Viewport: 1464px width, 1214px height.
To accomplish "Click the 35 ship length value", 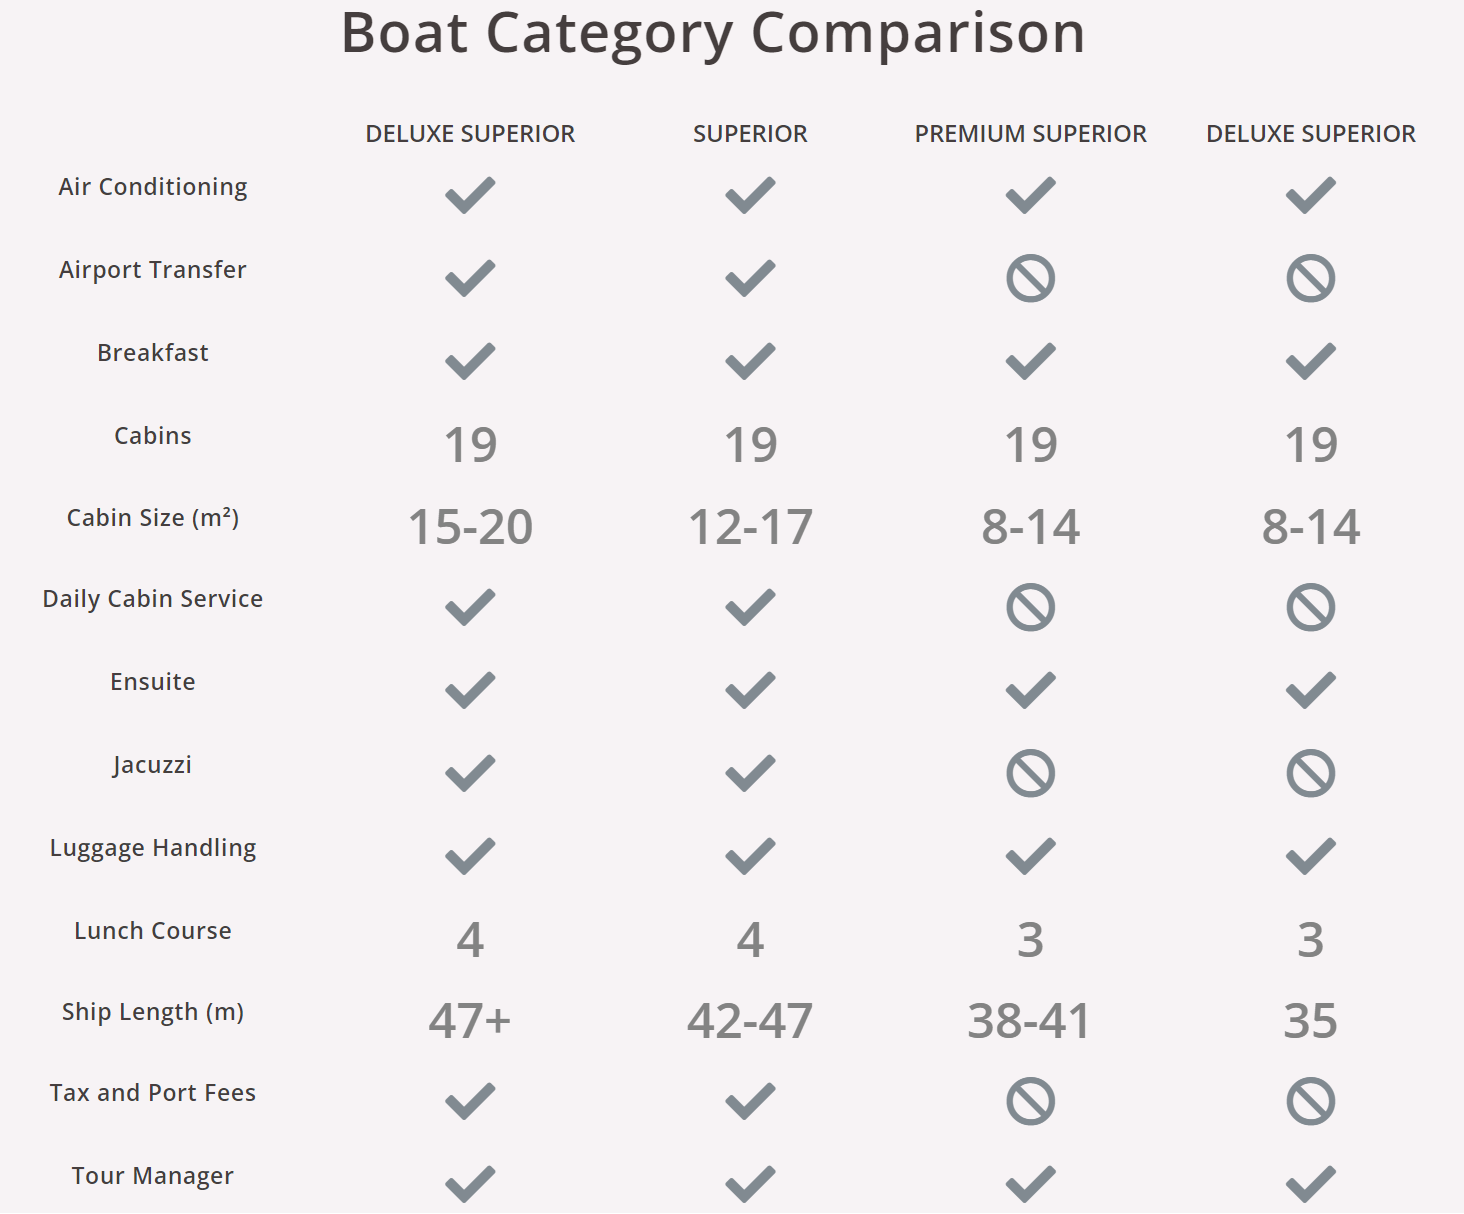I will 1310,1021.
